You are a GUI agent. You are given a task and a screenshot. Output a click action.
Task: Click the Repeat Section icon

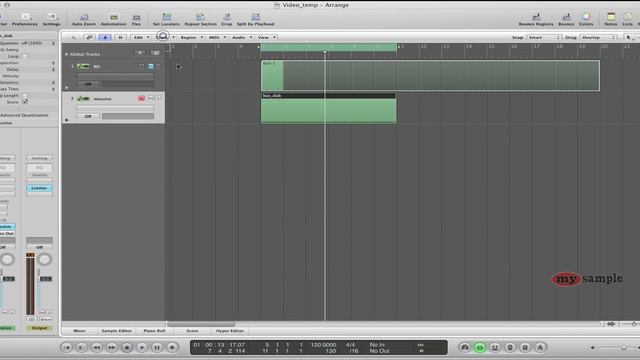(200, 20)
